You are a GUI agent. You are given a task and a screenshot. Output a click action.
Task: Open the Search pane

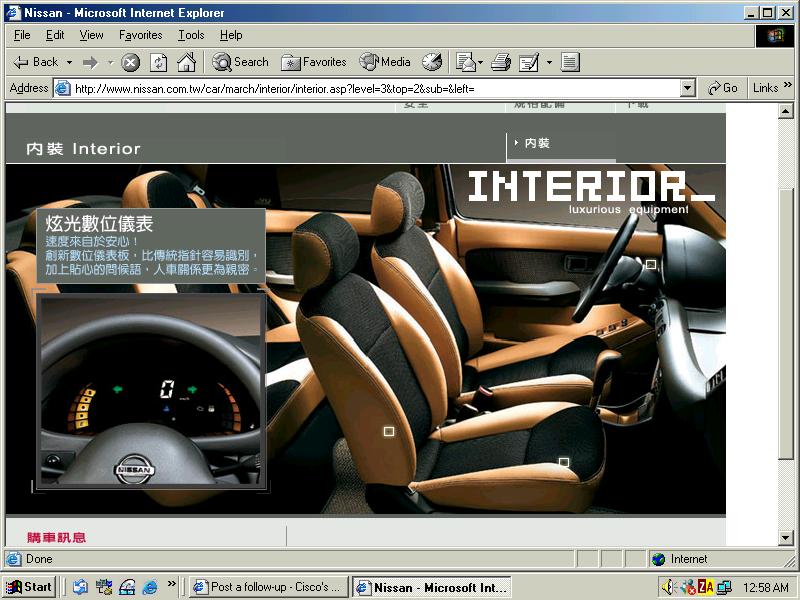click(x=240, y=62)
